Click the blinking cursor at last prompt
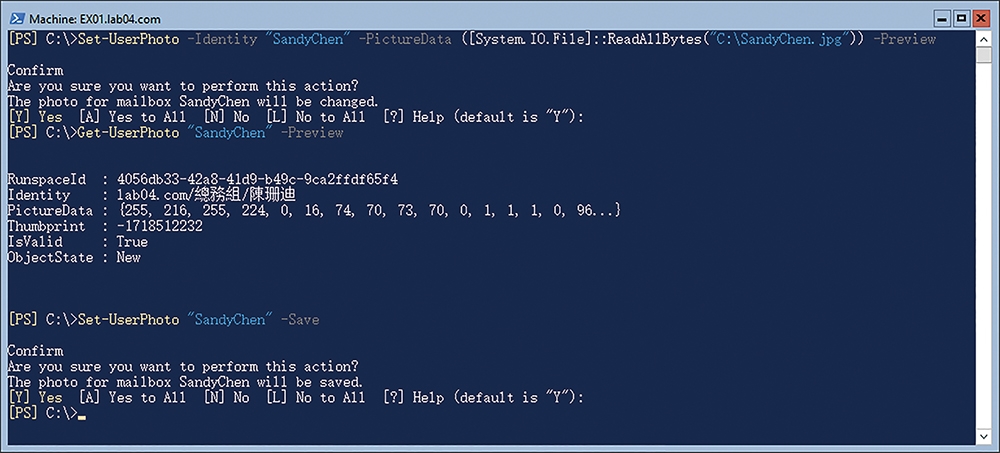 (x=80, y=413)
